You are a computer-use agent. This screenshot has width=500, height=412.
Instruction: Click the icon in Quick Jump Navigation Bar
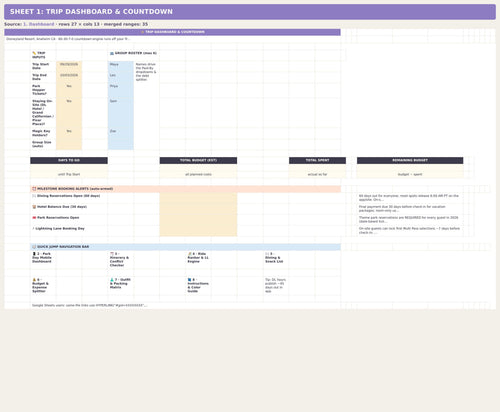coord(34,247)
